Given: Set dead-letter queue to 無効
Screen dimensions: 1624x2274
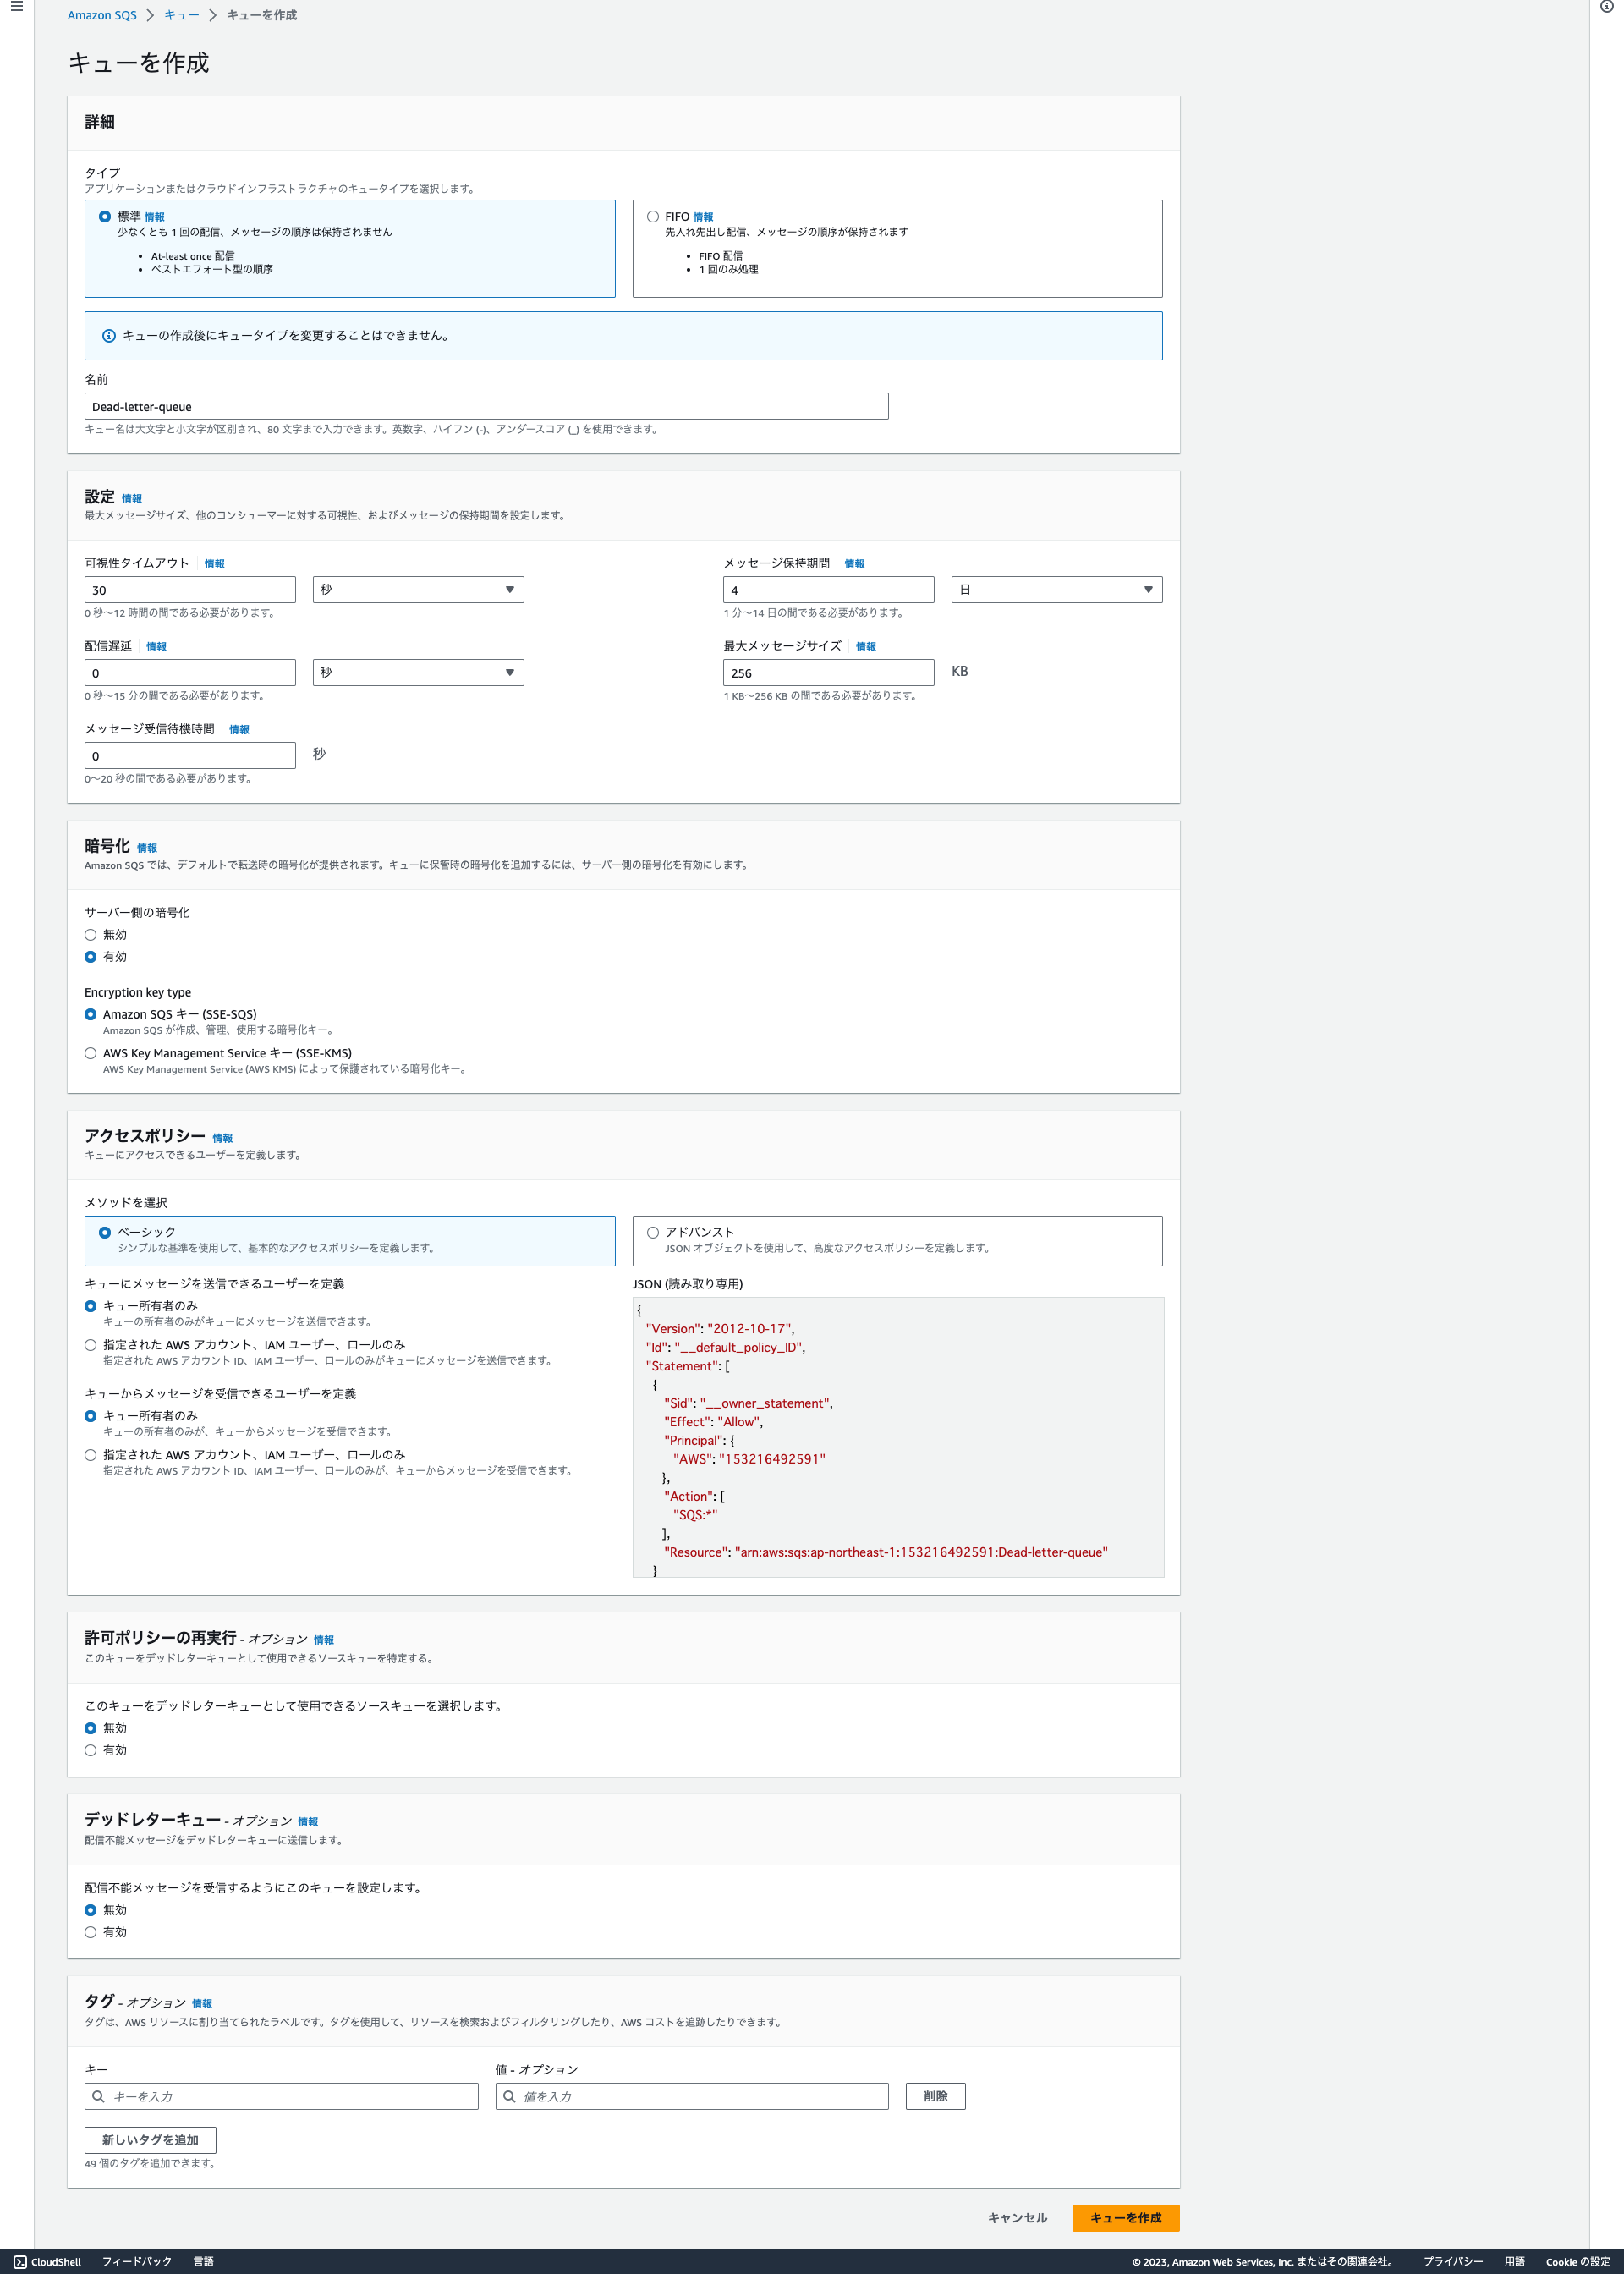Looking at the screenshot, I should click(91, 1910).
